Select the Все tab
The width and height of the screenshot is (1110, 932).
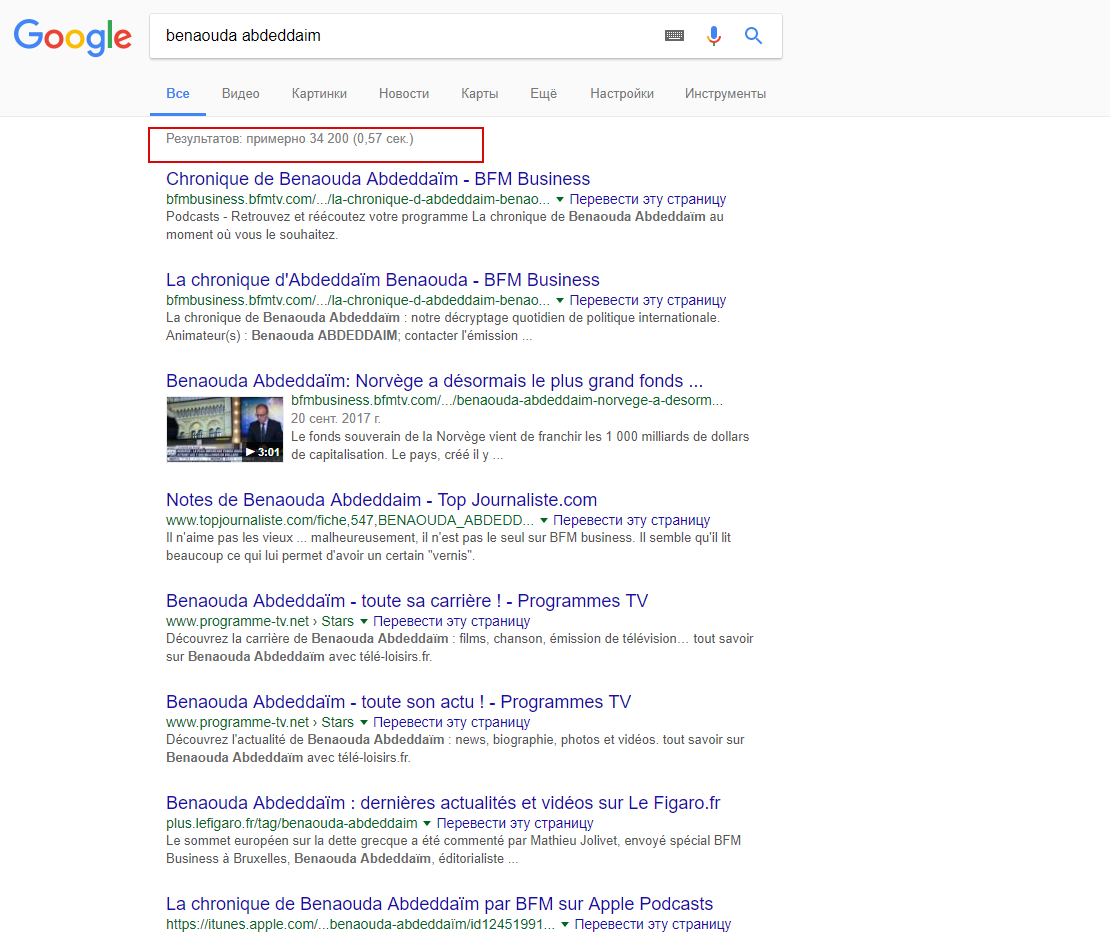pyautogui.click(x=178, y=93)
